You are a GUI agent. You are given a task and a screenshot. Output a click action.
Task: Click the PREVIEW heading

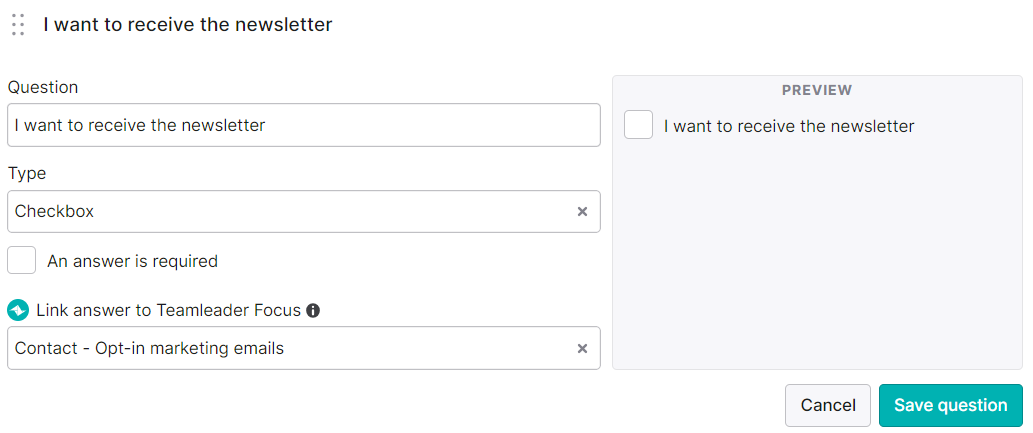tap(817, 90)
